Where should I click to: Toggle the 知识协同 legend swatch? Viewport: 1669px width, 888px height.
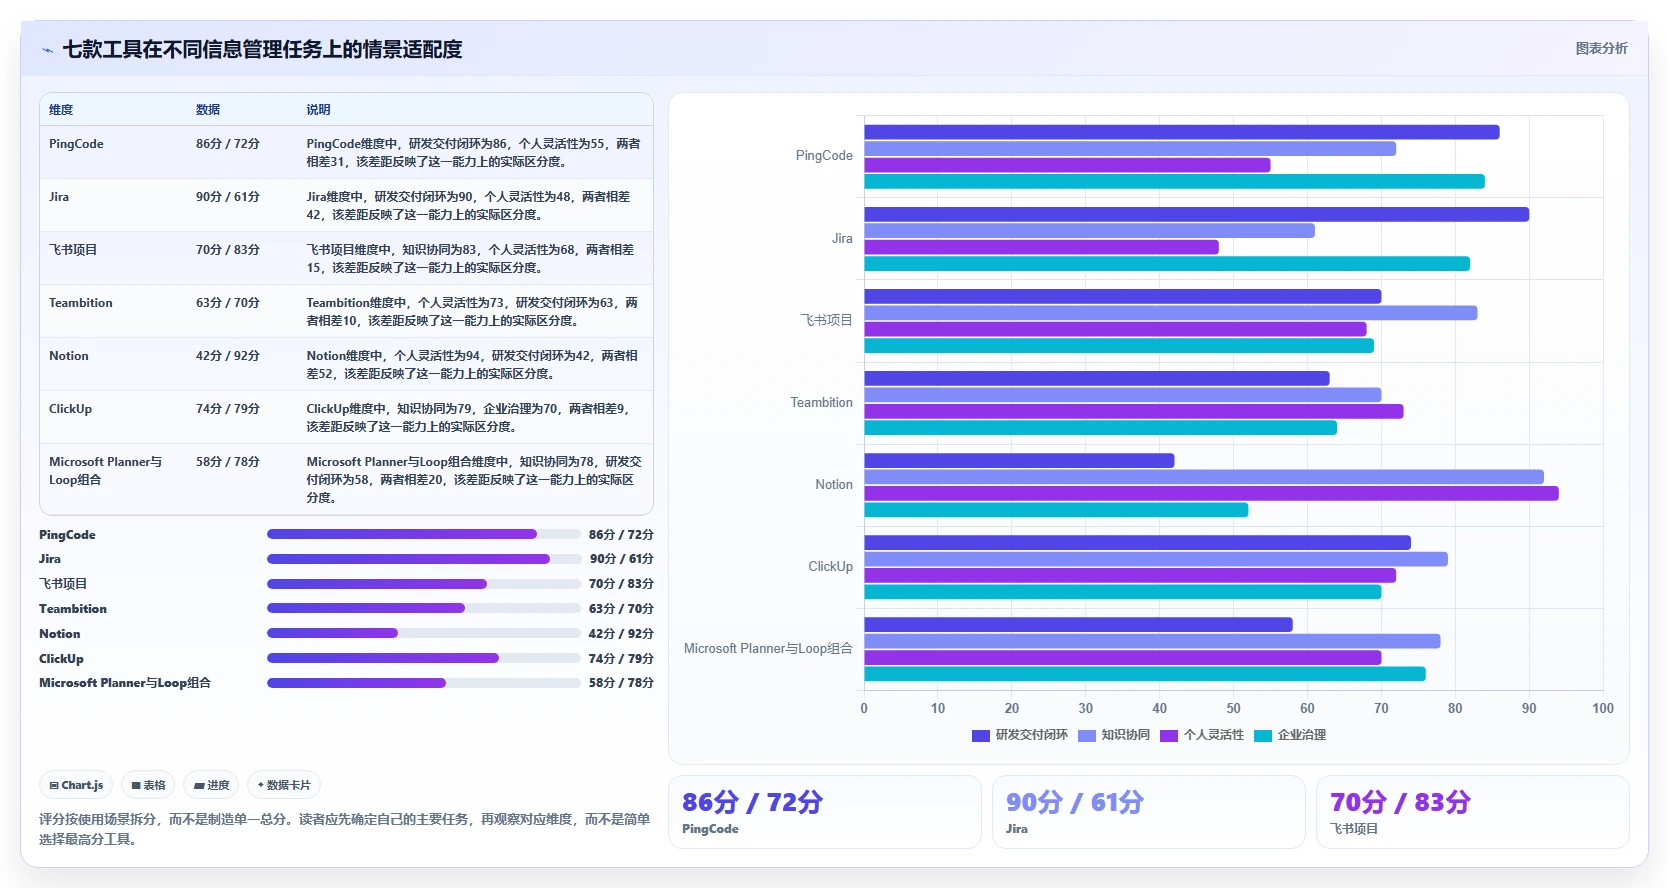coord(1087,735)
